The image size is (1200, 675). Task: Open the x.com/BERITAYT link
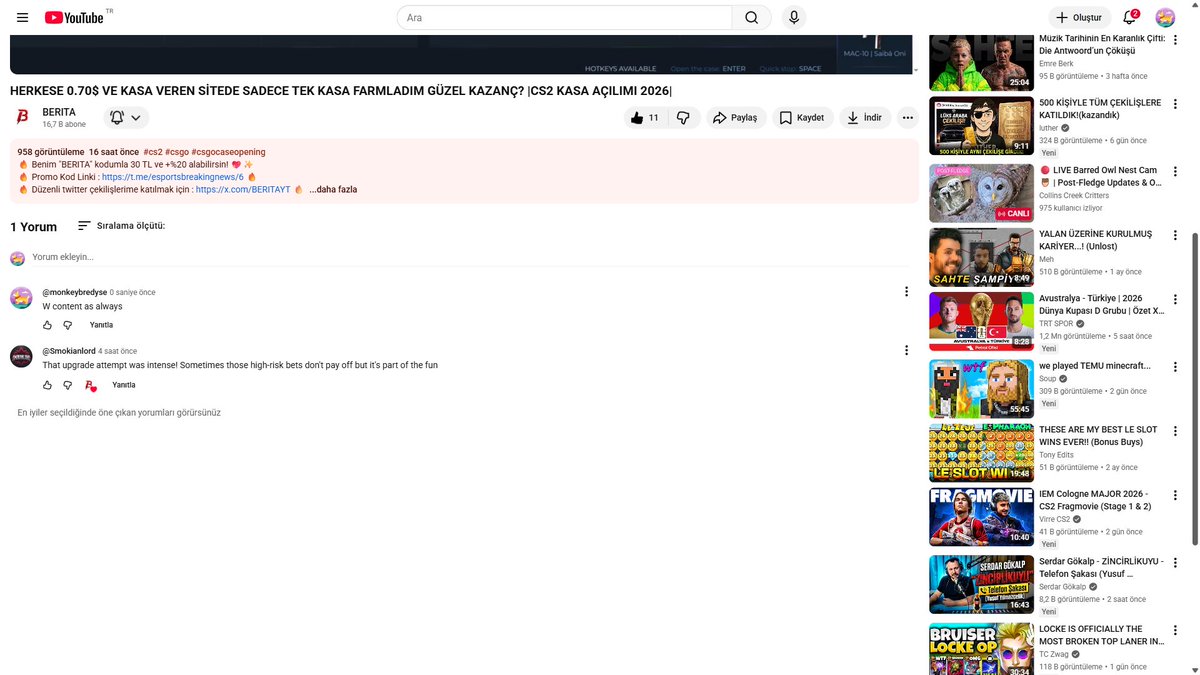click(x=243, y=189)
